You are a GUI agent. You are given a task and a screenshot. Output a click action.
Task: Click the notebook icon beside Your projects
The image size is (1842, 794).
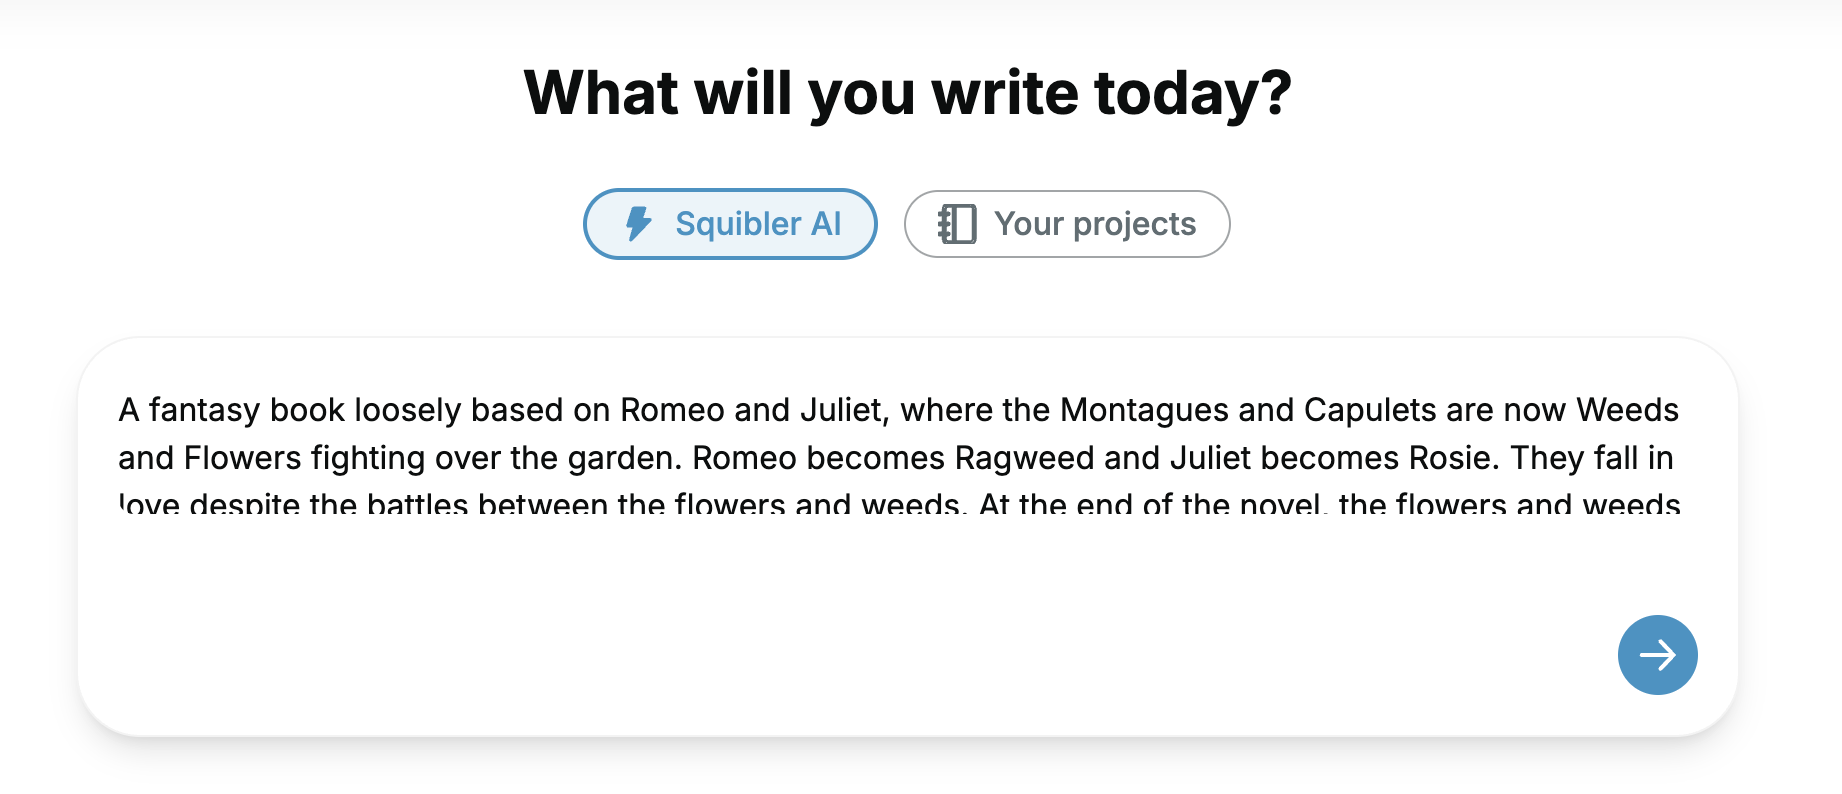(957, 224)
